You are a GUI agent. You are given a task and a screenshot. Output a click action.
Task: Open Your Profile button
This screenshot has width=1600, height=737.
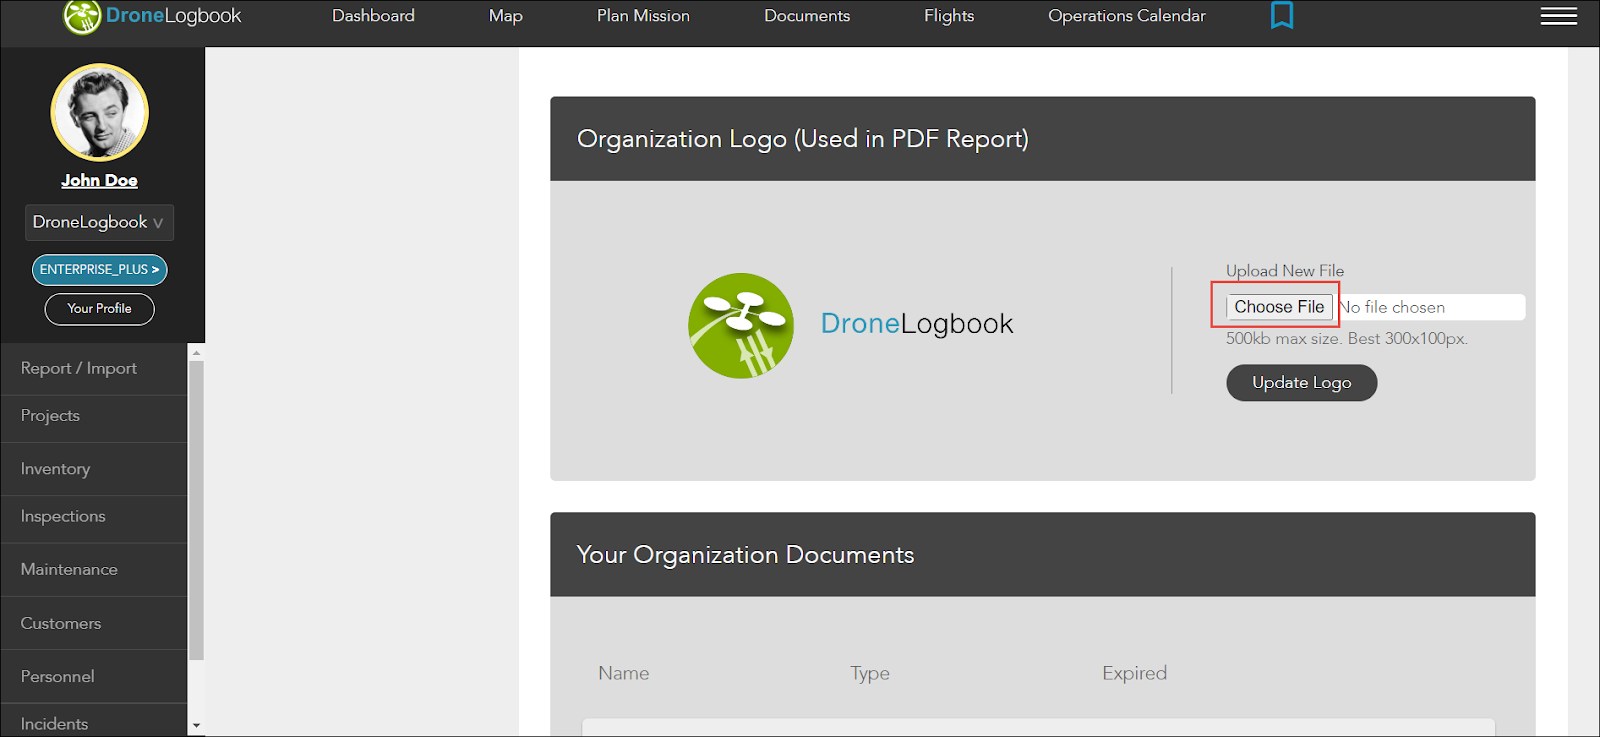tap(100, 309)
